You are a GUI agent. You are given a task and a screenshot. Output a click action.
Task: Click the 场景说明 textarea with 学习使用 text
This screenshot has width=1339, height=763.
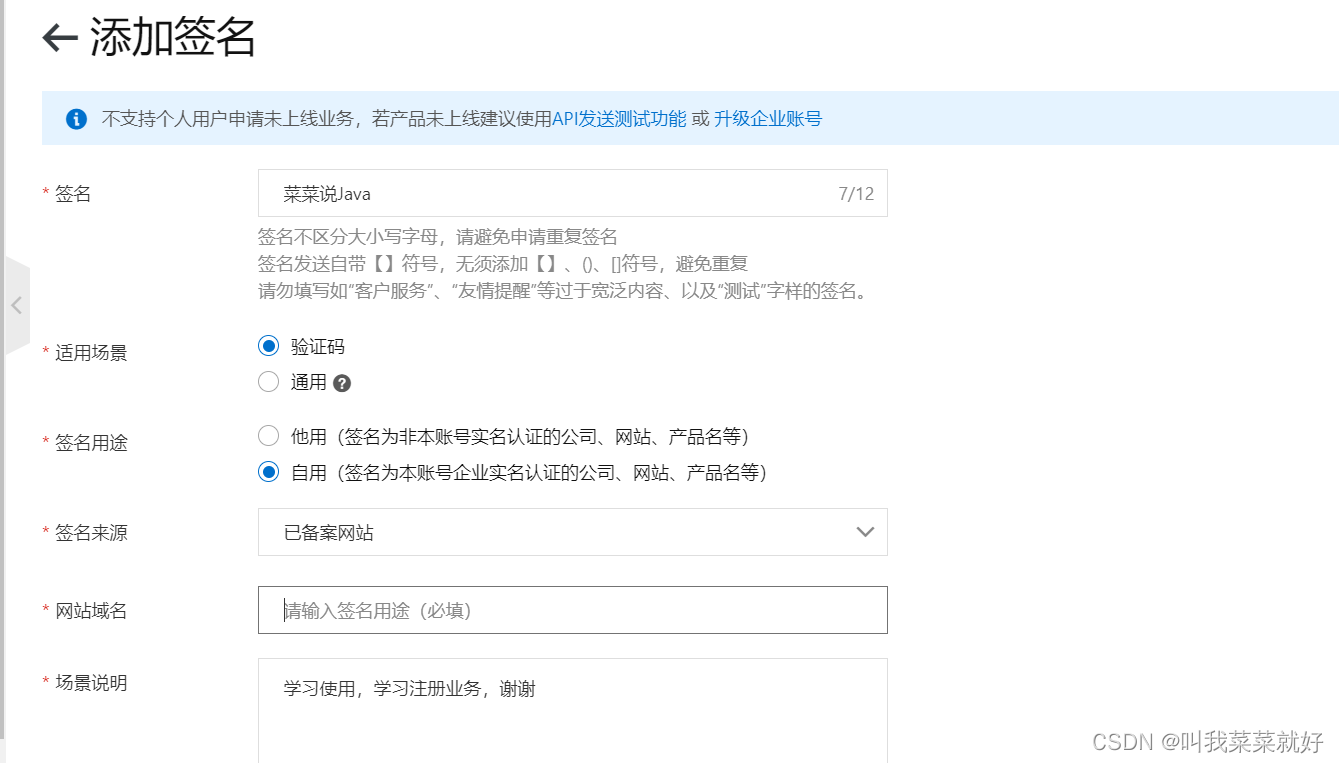coord(572,710)
